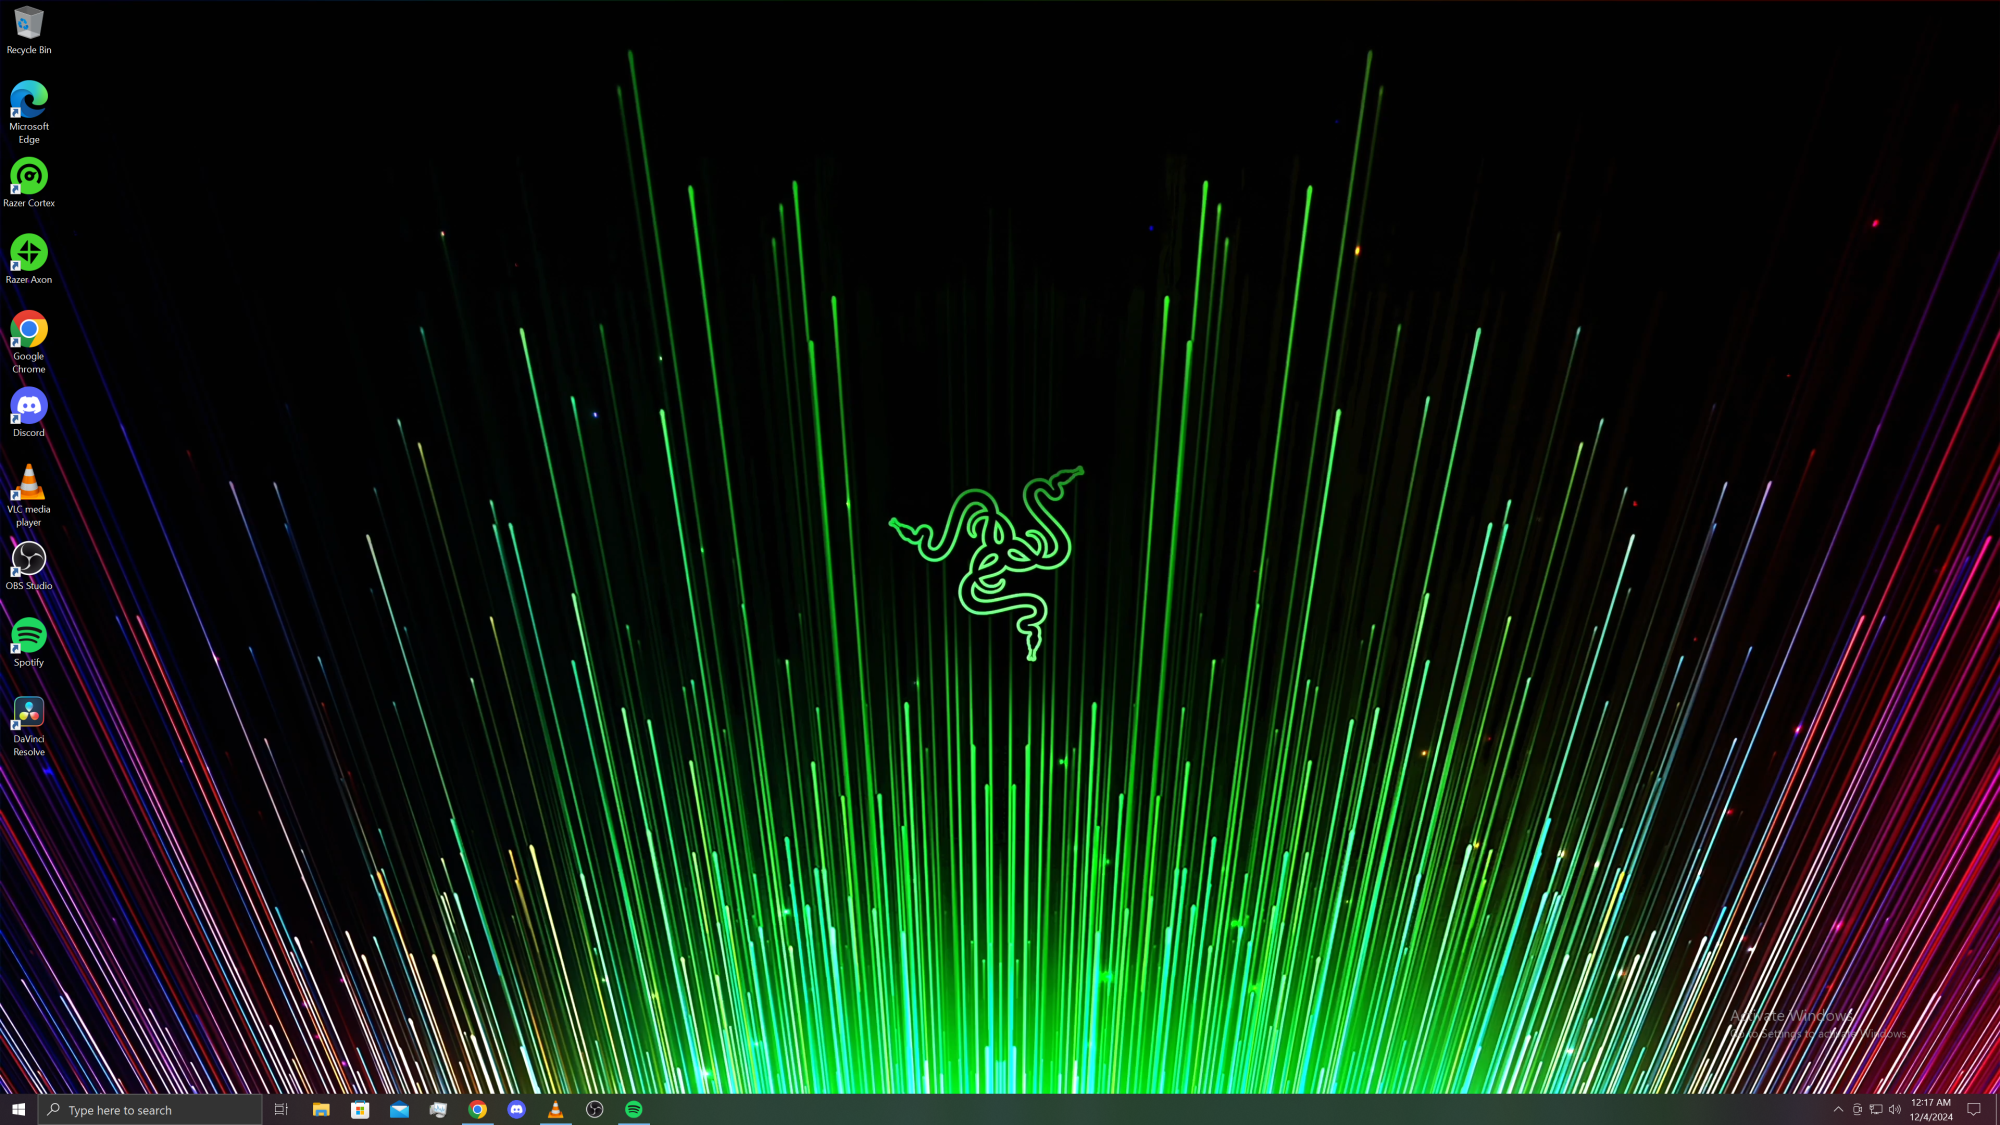Select the Razer Axon desktop shortcut
2000x1125 pixels.
(29, 259)
